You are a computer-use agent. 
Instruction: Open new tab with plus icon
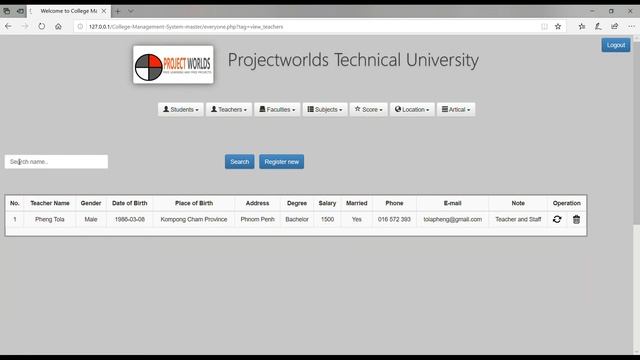tap(118, 11)
